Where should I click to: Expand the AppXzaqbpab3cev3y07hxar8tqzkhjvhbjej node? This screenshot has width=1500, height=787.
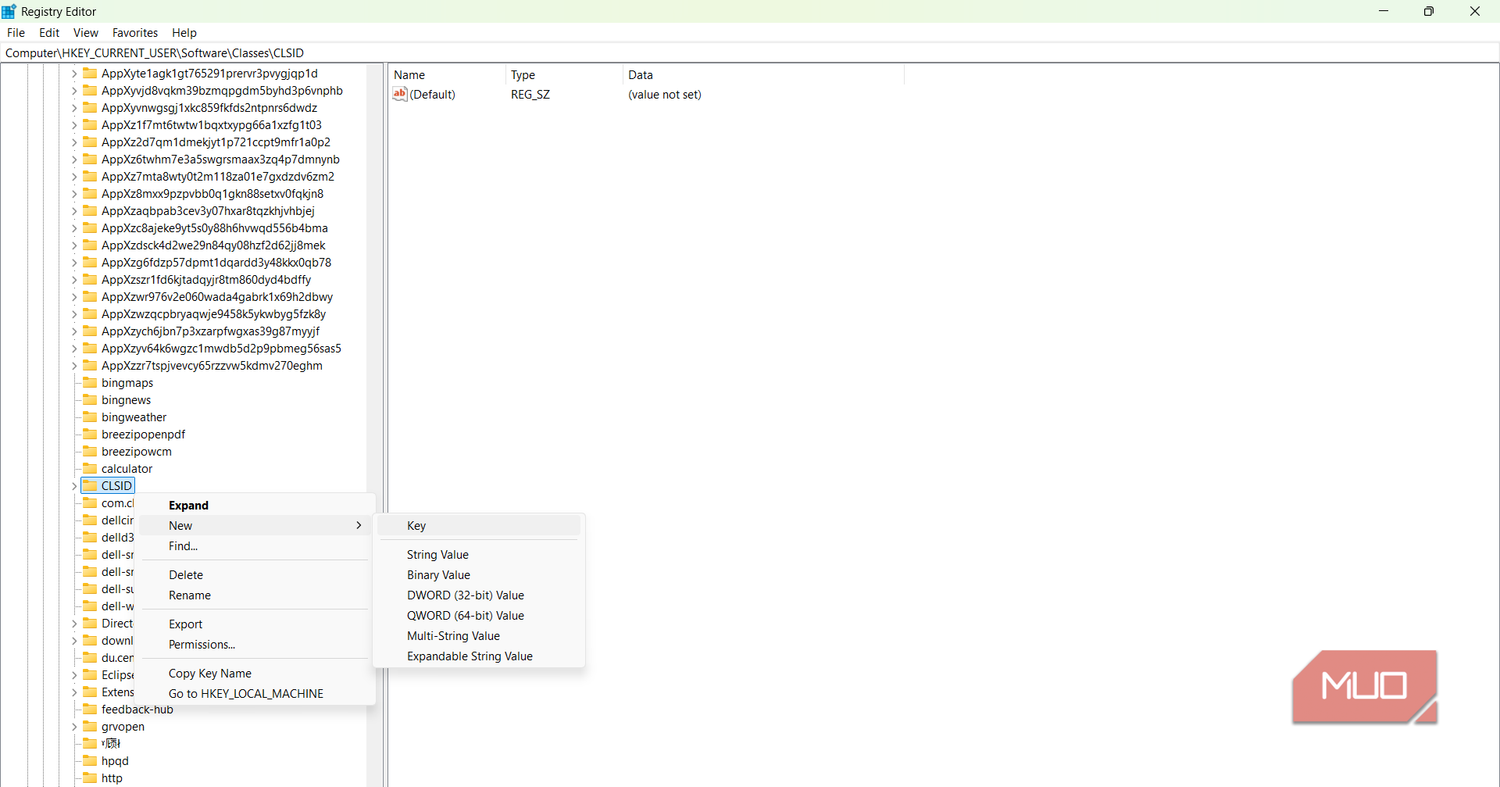(74, 211)
